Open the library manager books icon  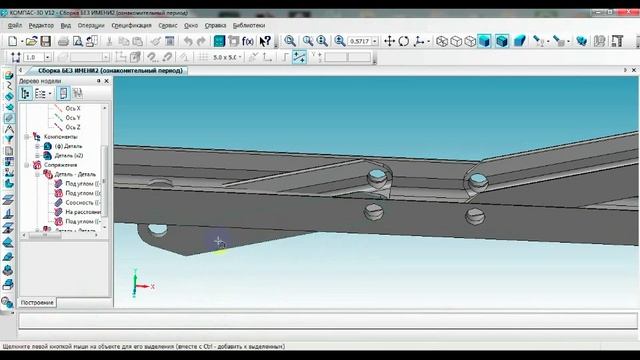tap(599, 41)
